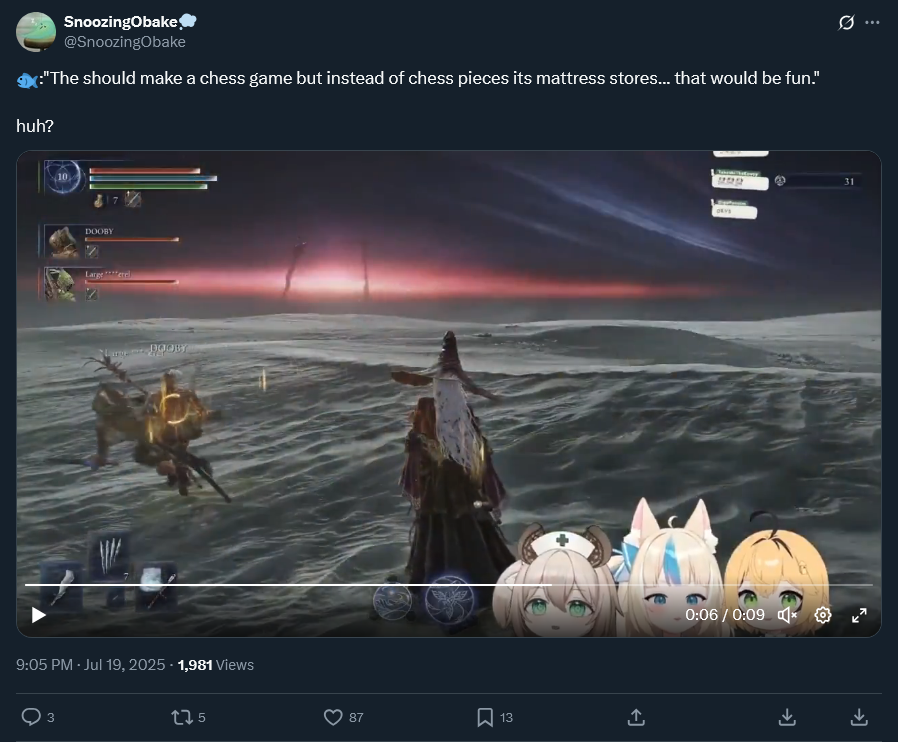Open the three-dot more options menu
The image size is (898, 742).
tap(872, 22)
